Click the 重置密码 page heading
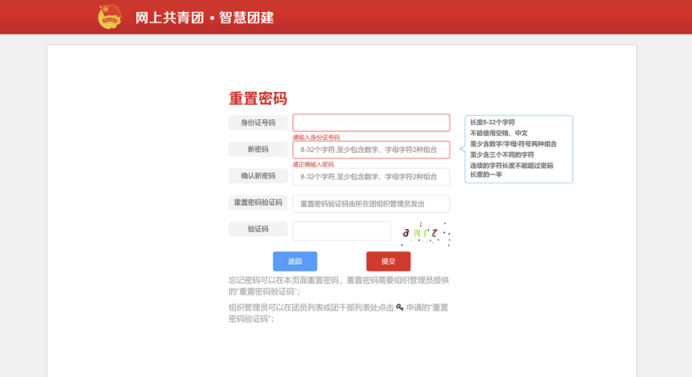This screenshot has height=377, width=692. (x=258, y=98)
